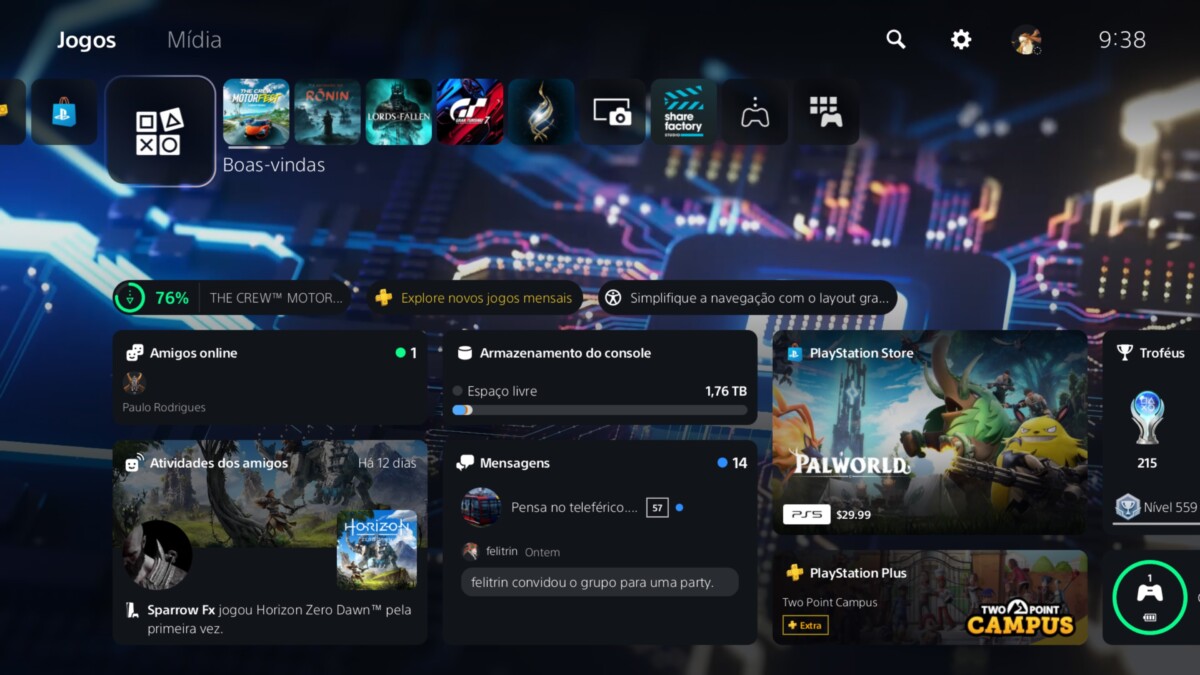Click the Nível 559 trophy level
This screenshot has height=675, width=1200.
click(1156, 507)
